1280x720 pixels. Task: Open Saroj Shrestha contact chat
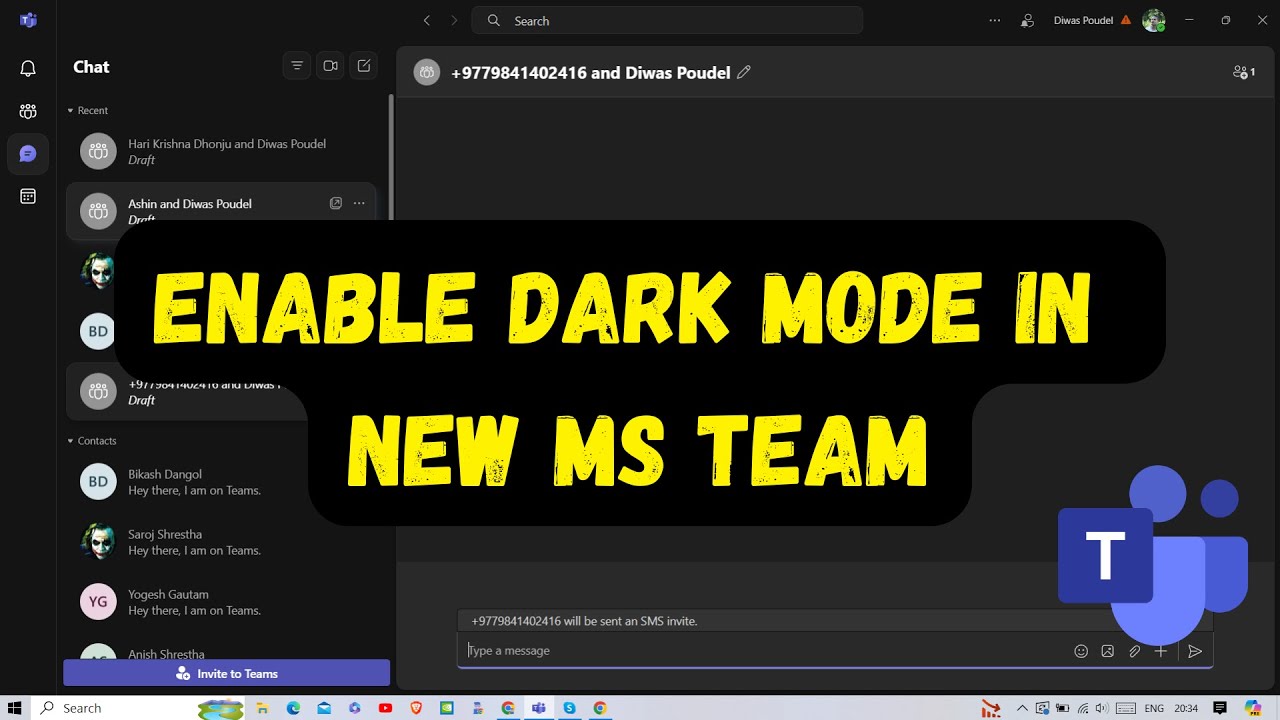coord(221,542)
